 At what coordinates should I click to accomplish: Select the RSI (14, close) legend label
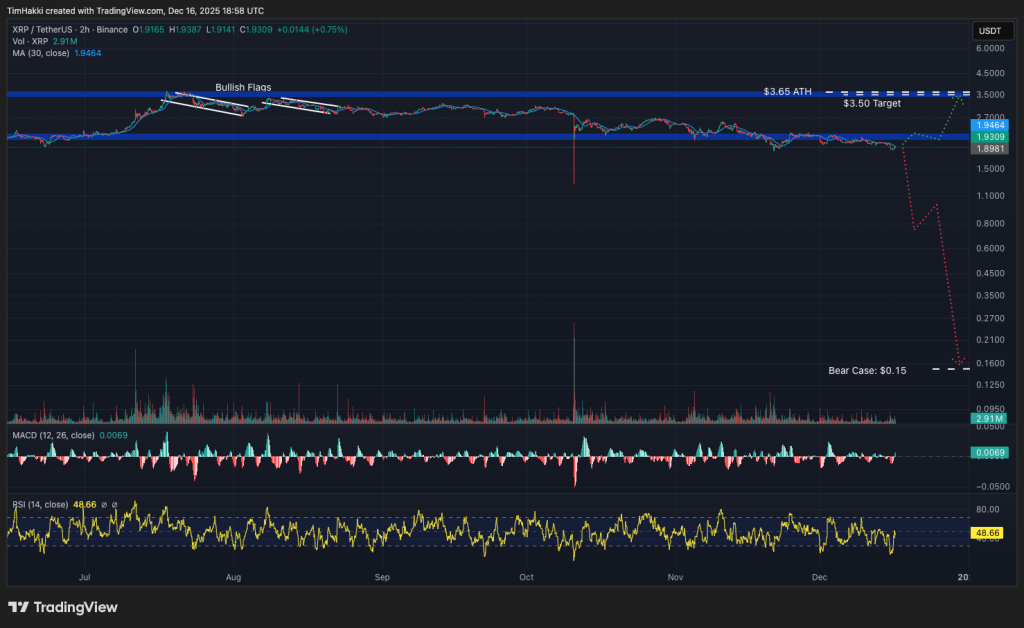pyautogui.click(x=39, y=505)
